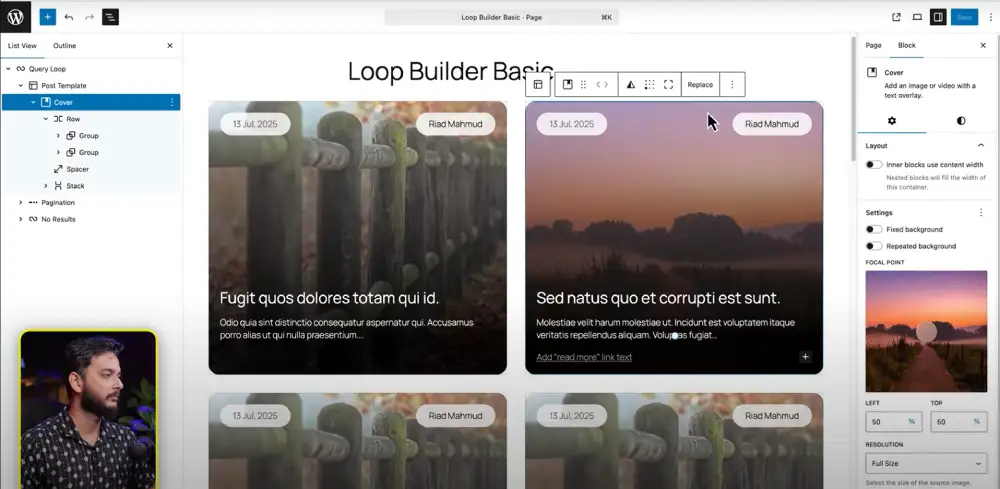Click Replace in the block toolbar
The height and width of the screenshot is (489, 1000).
[x=700, y=84]
